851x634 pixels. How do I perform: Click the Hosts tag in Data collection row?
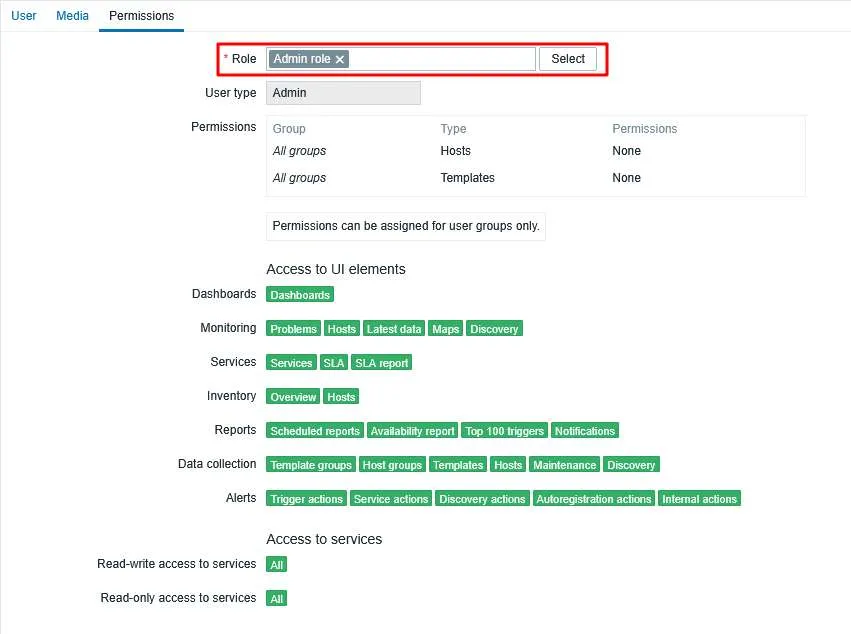(x=508, y=465)
